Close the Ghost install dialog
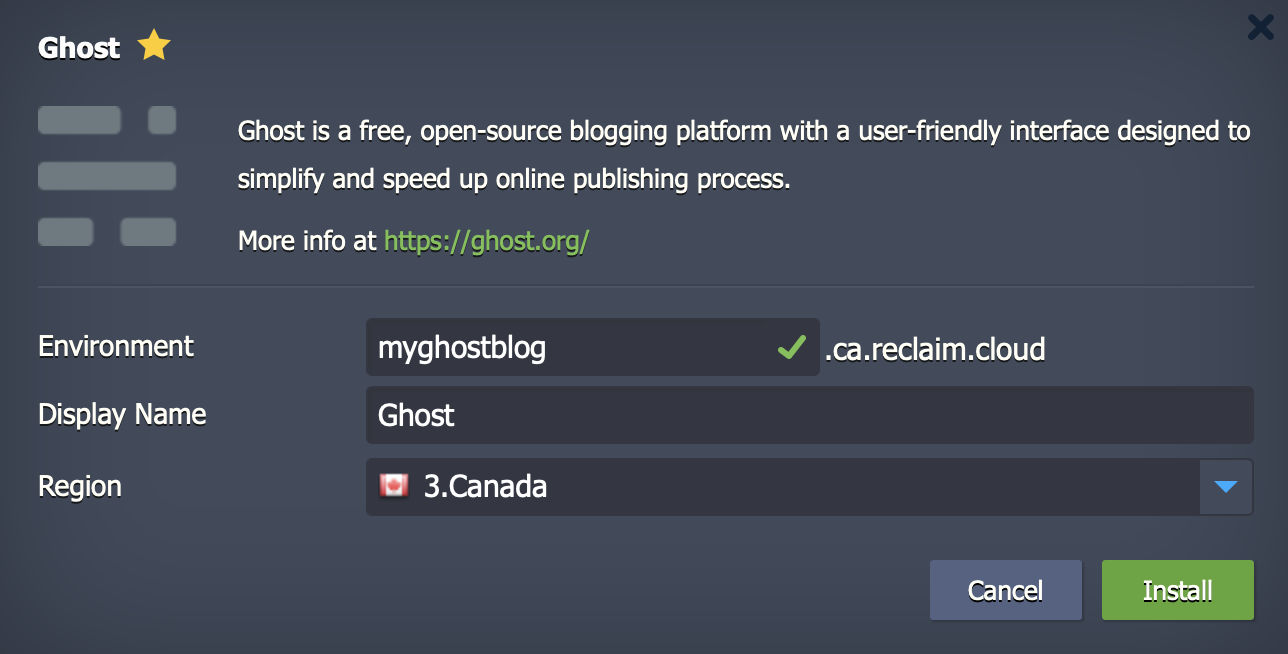The width and height of the screenshot is (1288, 654). coord(1260,27)
